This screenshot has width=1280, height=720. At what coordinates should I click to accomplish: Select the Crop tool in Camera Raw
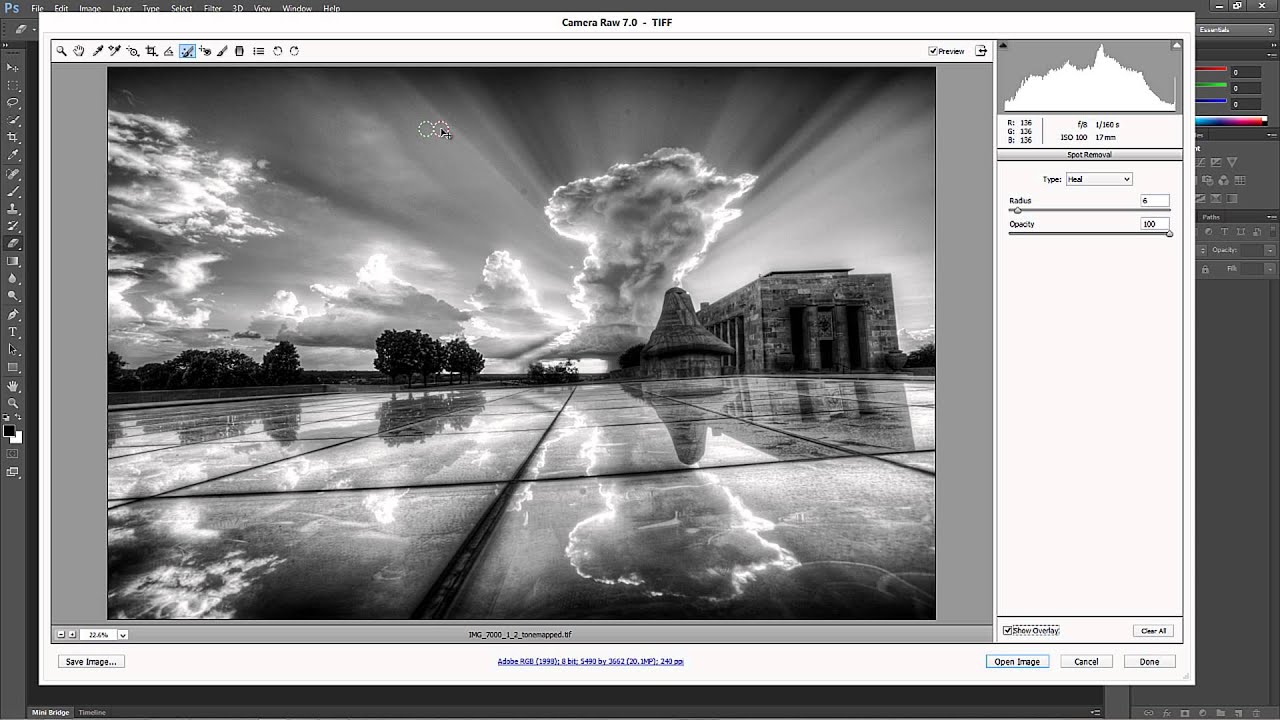[x=151, y=51]
